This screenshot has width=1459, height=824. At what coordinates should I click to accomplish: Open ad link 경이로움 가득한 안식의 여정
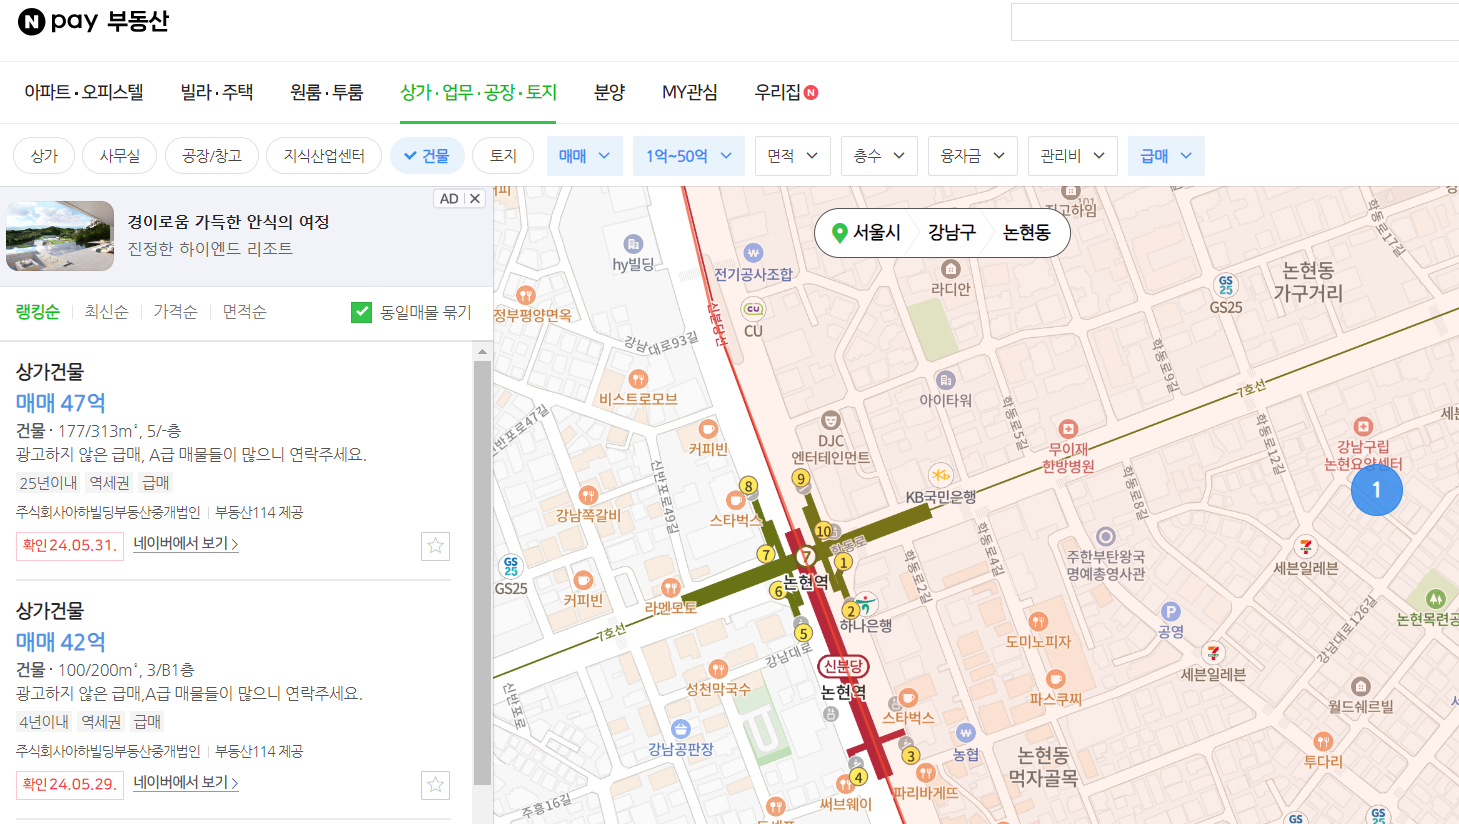pyautogui.click(x=228, y=222)
